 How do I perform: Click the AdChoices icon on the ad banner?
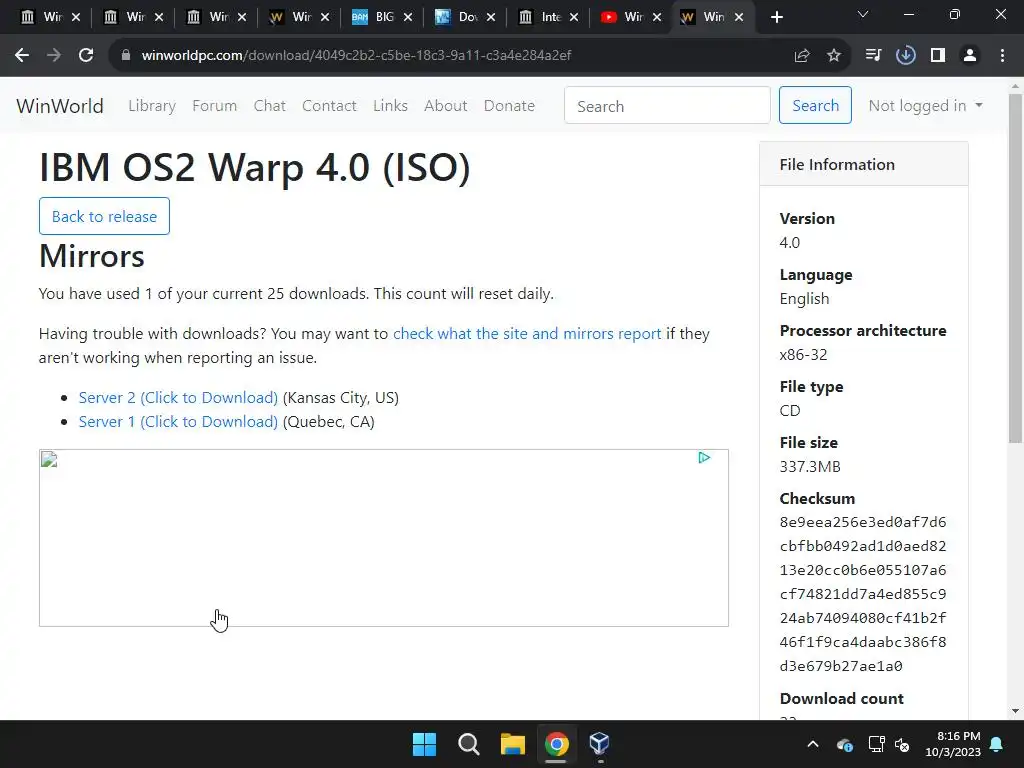tap(704, 458)
